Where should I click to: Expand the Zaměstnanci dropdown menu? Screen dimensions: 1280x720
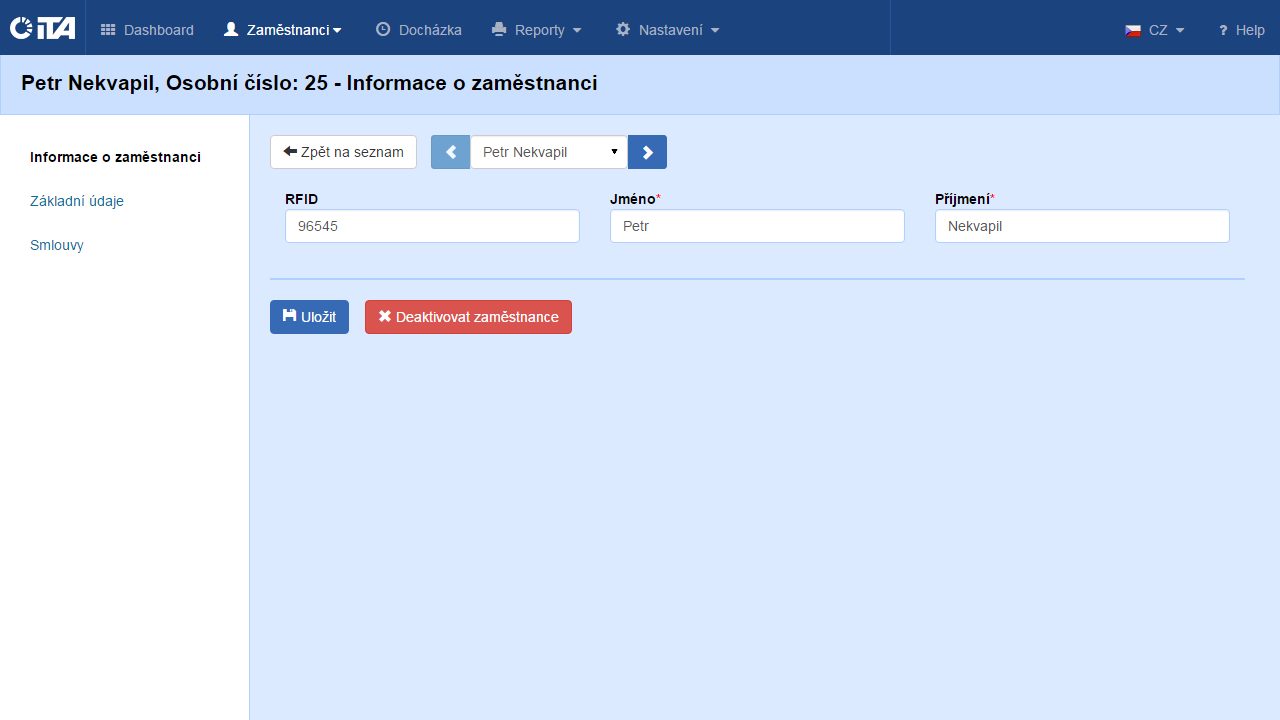pyautogui.click(x=283, y=30)
